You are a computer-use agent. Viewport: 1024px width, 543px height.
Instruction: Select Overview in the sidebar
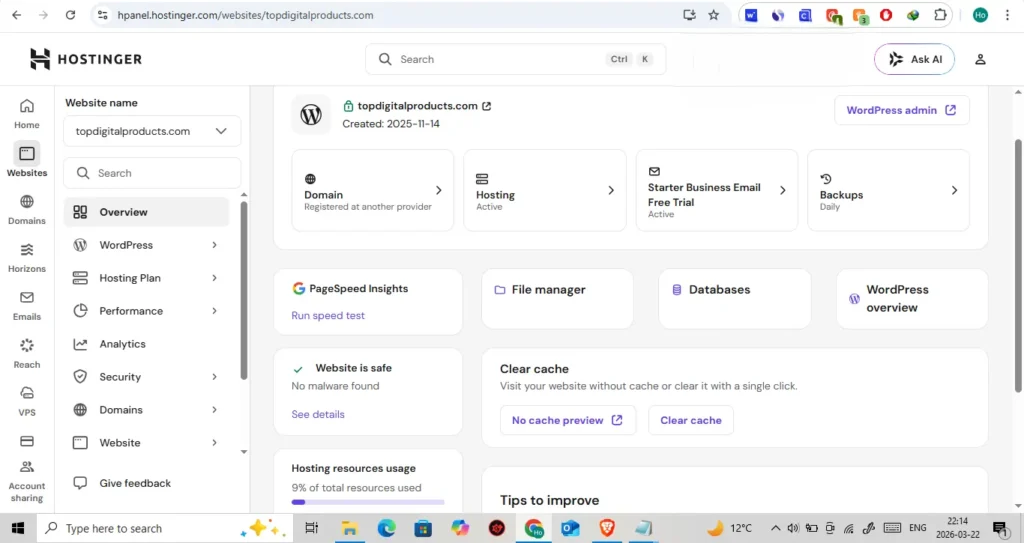pos(146,212)
